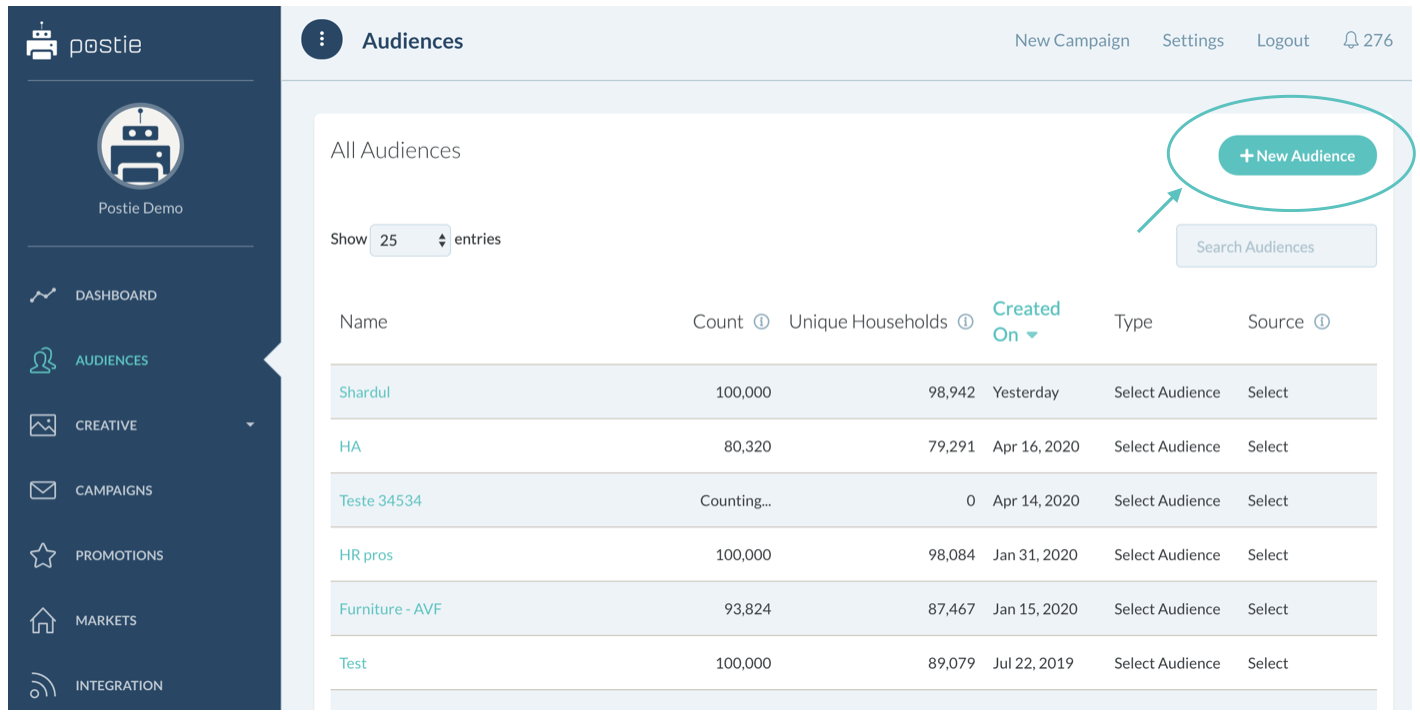The image size is (1420, 724).
Task: Click the Creative image icon
Action: point(43,425)
